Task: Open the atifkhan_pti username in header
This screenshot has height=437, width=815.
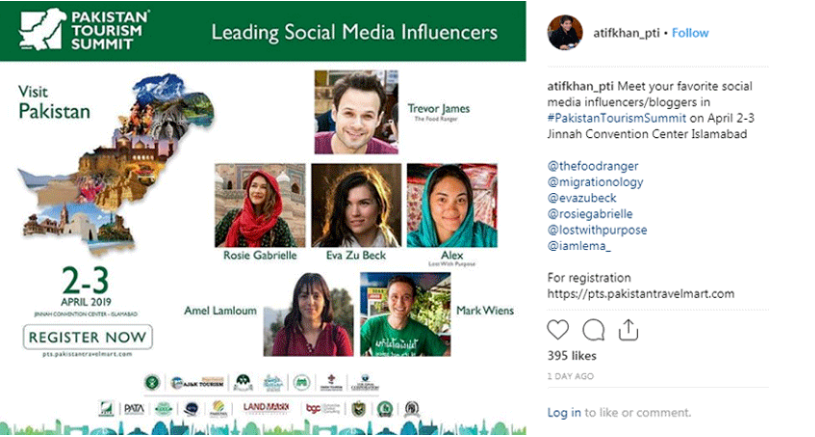Action: coord(626,33)
